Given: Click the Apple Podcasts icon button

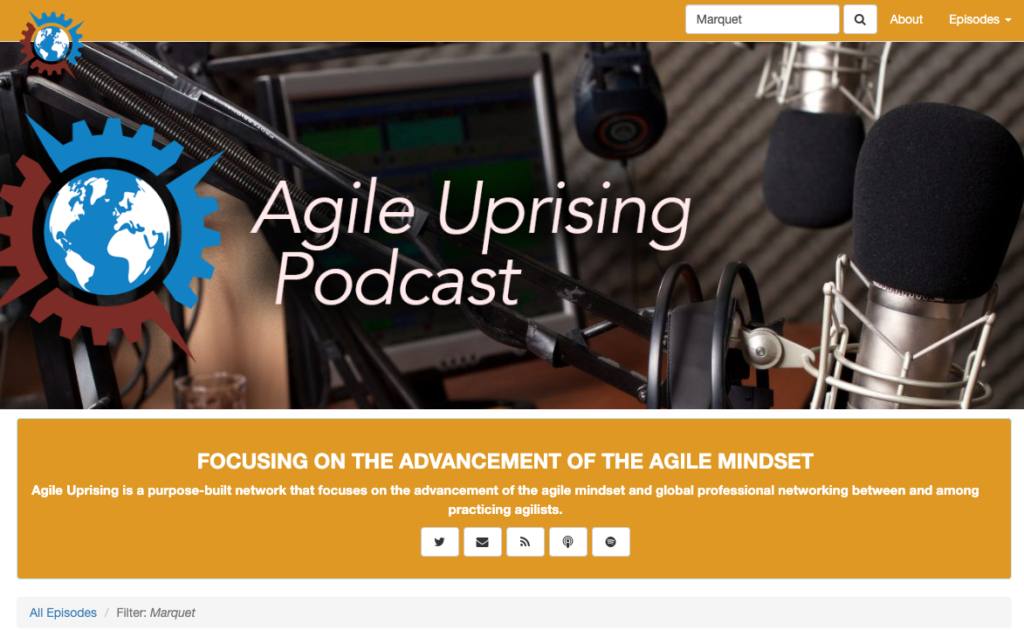Looking at the screenshot, I should click(x=568, y=542).
